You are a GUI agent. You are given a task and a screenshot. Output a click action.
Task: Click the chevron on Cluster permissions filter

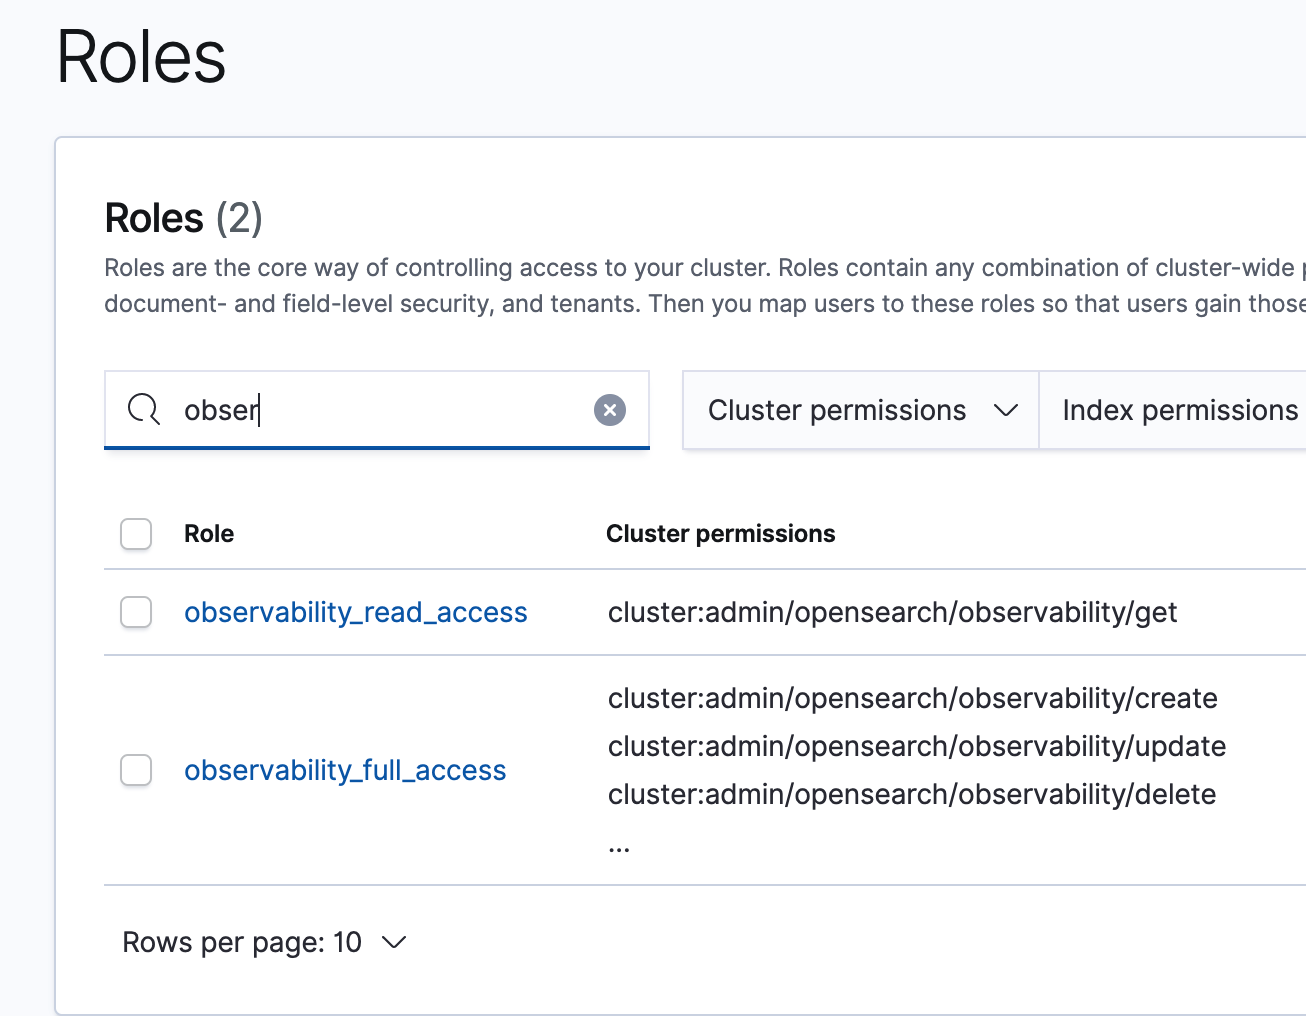tap(1005, 410)
